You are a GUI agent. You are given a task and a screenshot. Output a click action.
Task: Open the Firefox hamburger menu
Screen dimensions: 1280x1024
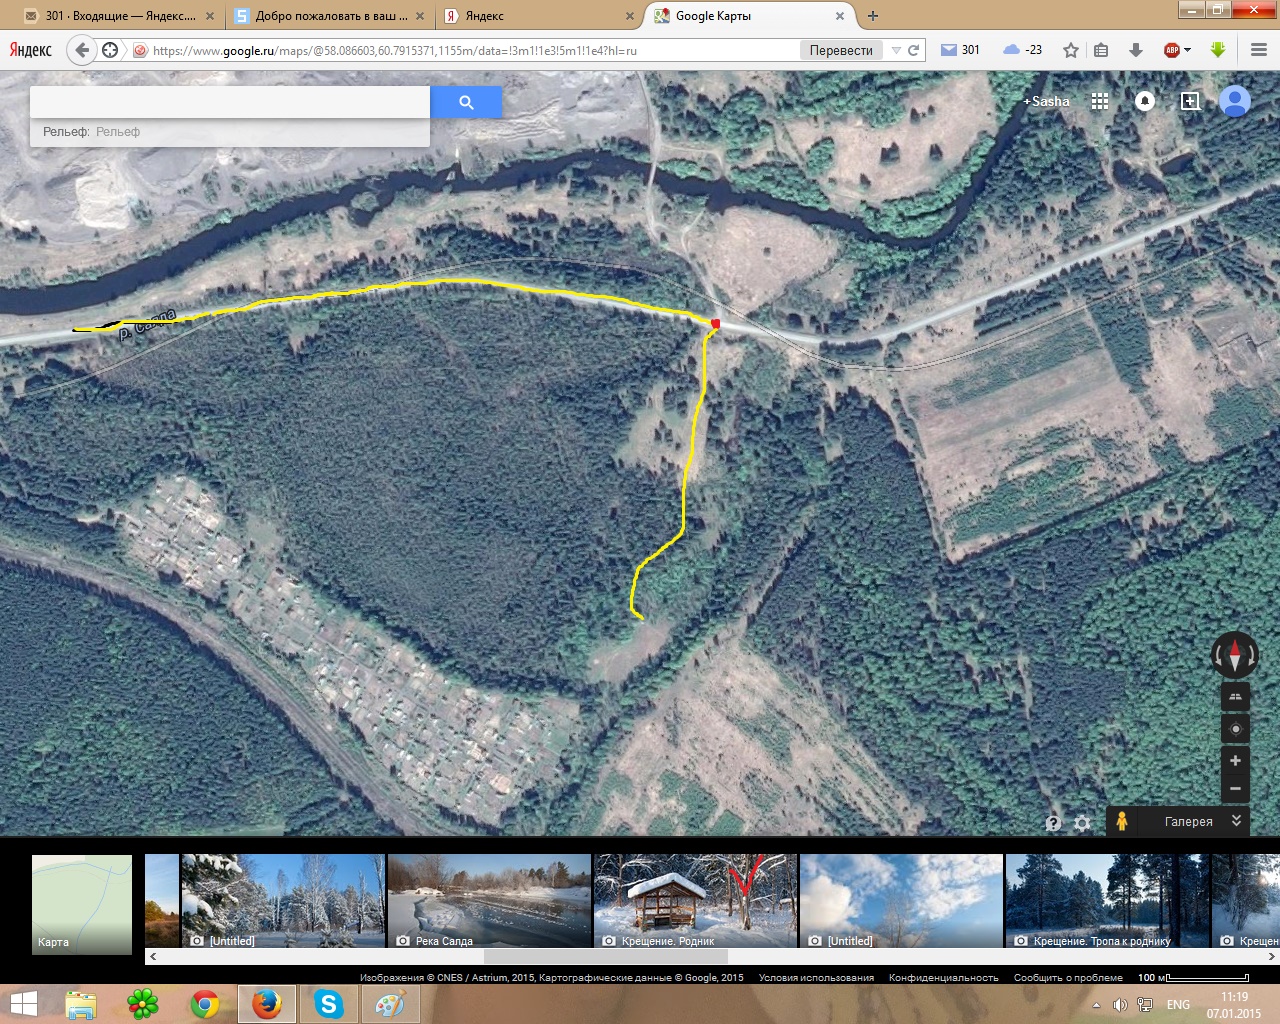click(1259, 50)
